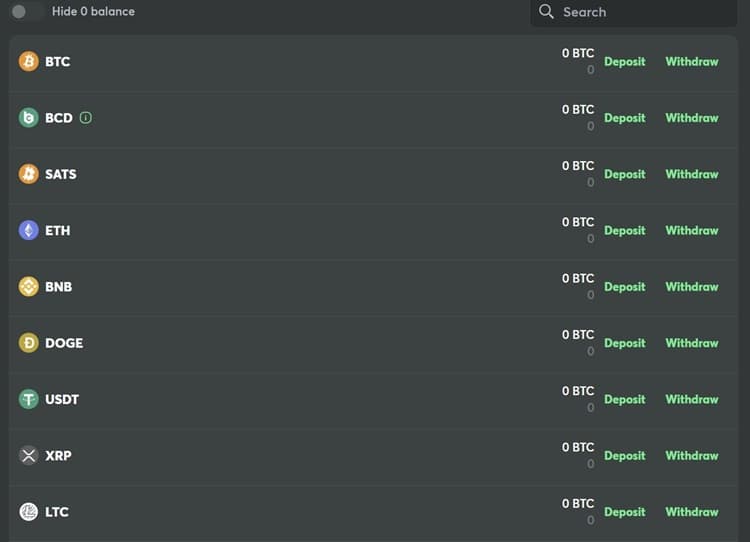Click the BCD coin icon
Screen dimensions: 750x542
pyautogui.click(x=29, y=118)
